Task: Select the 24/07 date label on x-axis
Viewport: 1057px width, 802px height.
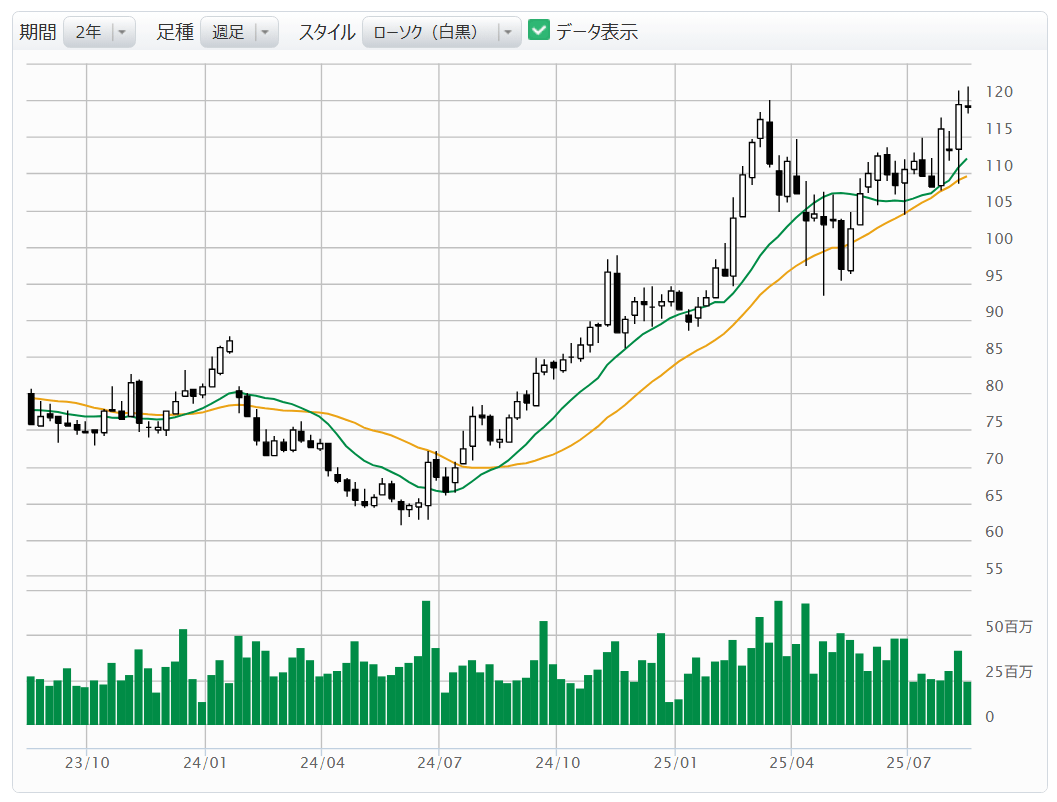Action: [440, 763]
